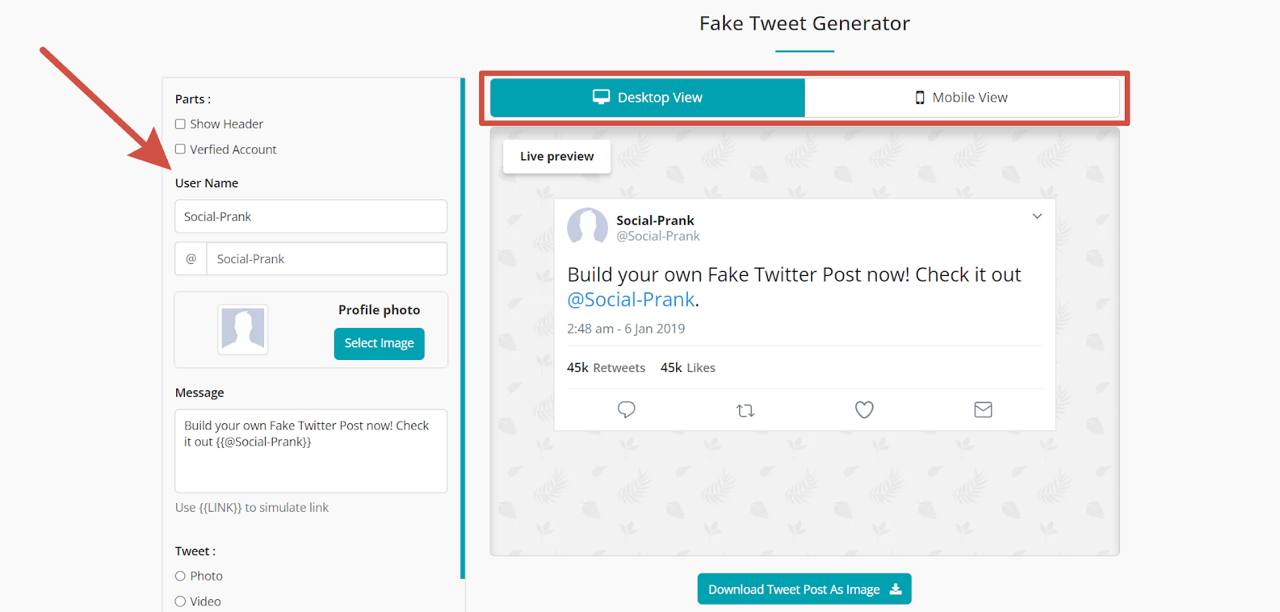Click the User Name display field
1280x612 pixels.
pyautogui.click(x=311, y=217)
